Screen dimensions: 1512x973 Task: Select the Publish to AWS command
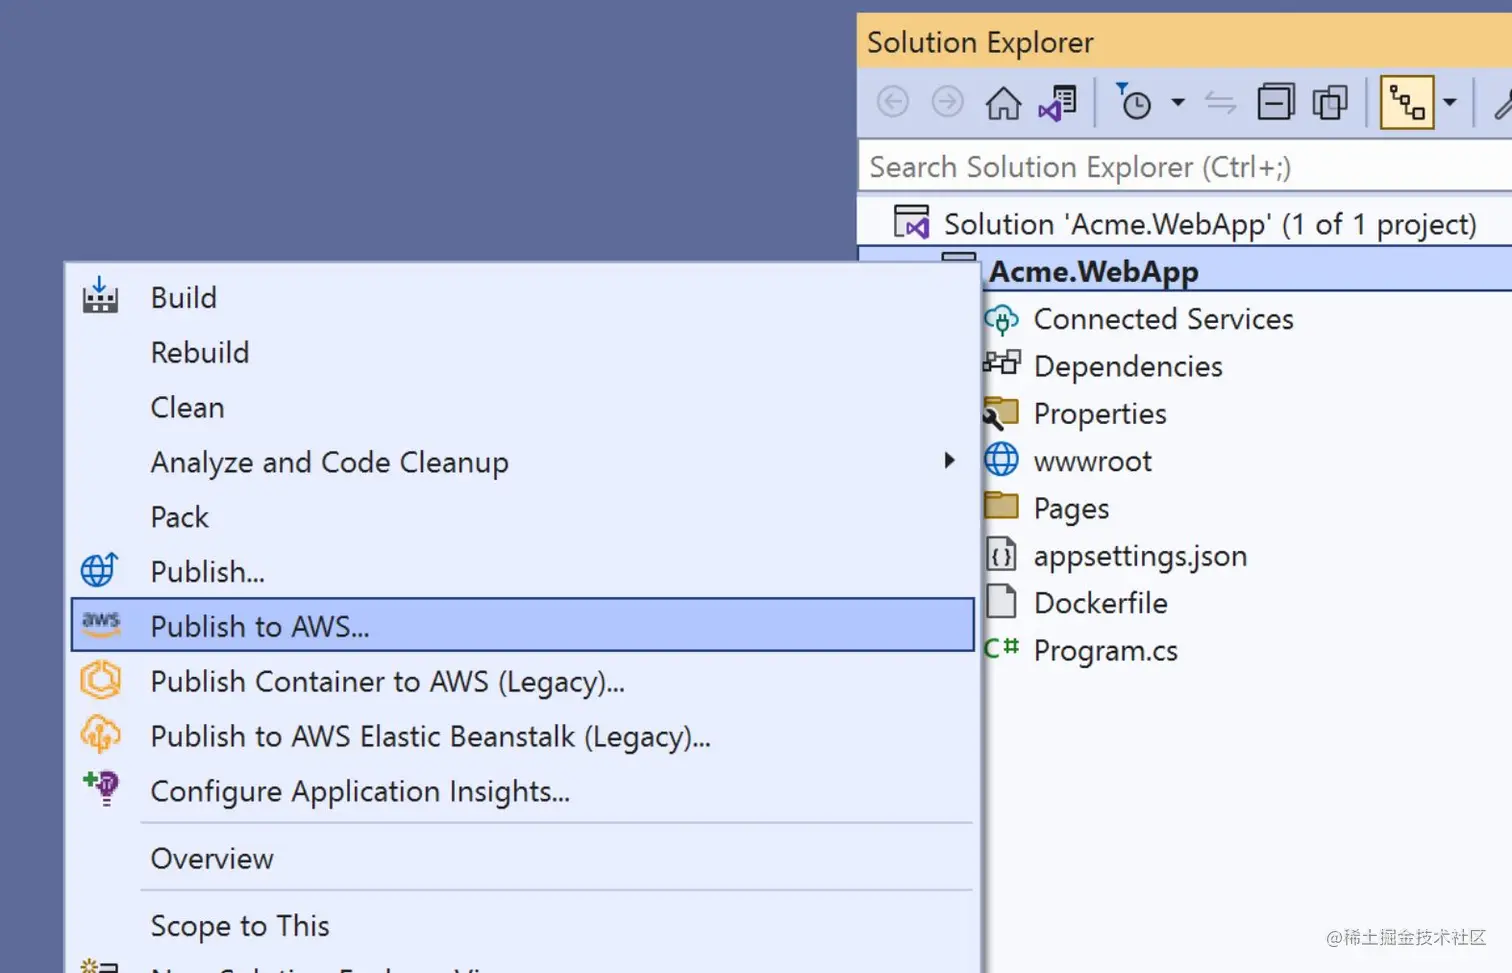(x=259, y=626)
